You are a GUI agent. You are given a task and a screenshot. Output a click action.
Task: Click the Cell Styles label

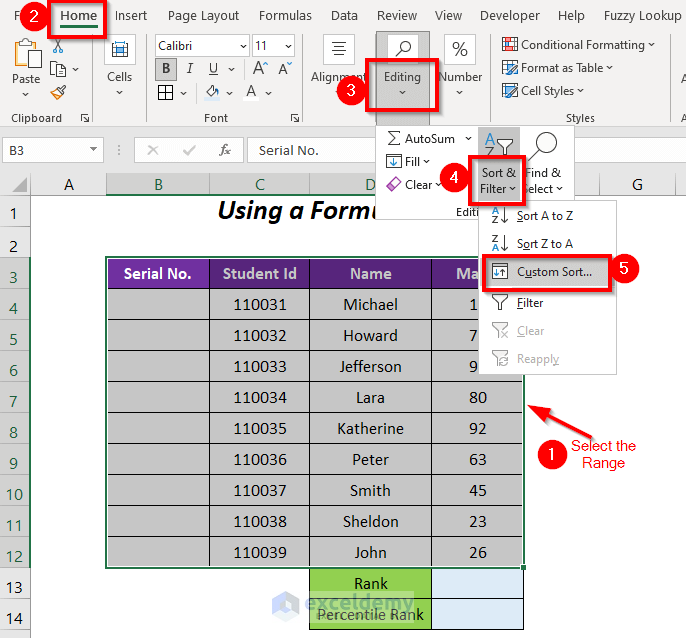point(547,91)
